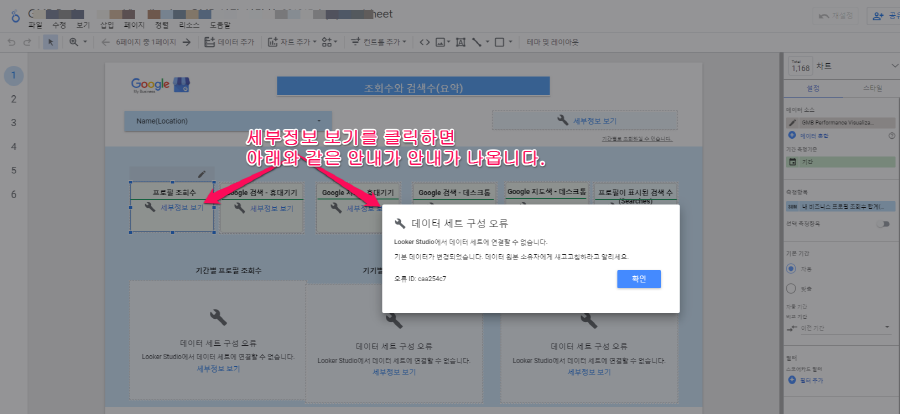Open the Name(Location) dropdown control
The image size is (900, 414).
coord(228,121)
